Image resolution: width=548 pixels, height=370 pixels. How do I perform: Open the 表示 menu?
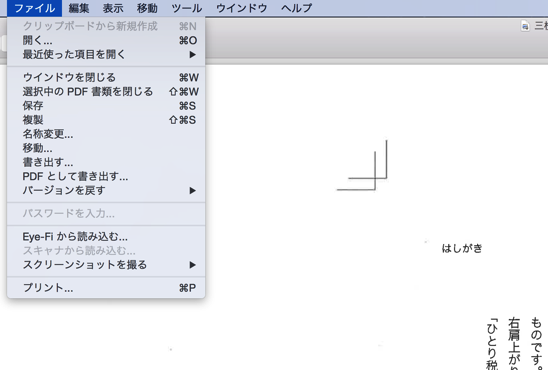pos(113,8)
